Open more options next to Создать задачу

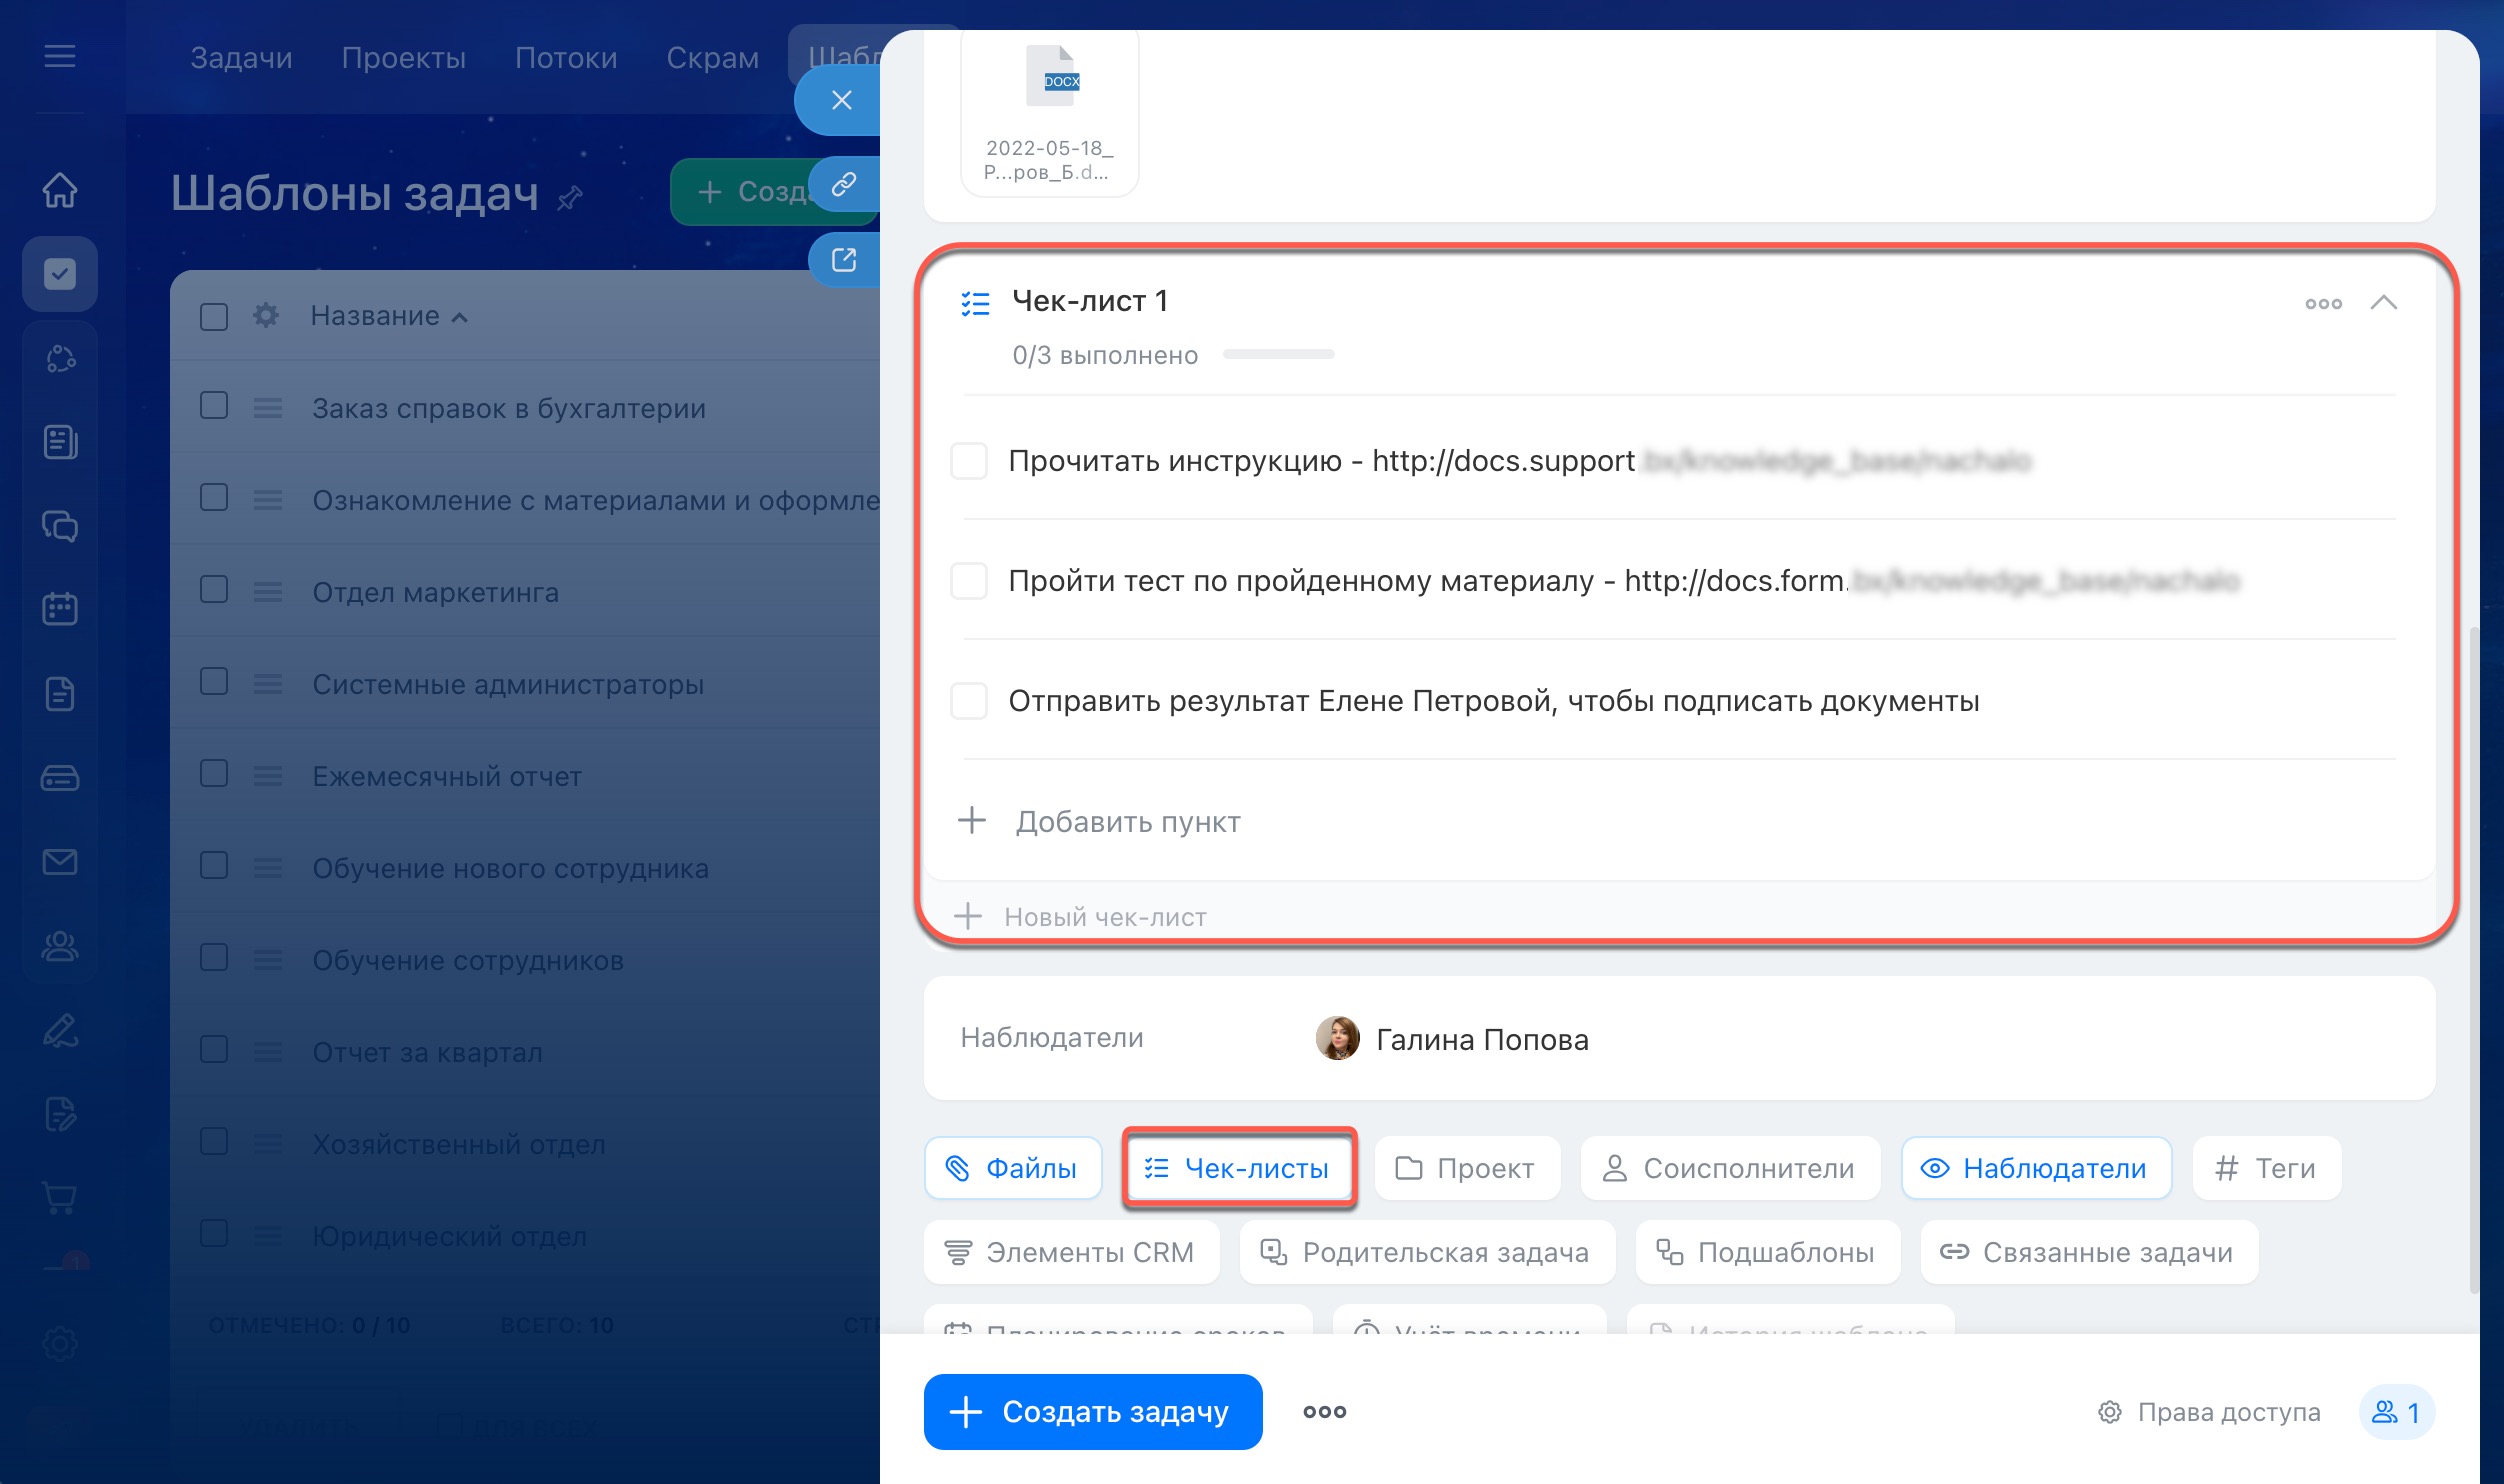tap(1324, 1412)
